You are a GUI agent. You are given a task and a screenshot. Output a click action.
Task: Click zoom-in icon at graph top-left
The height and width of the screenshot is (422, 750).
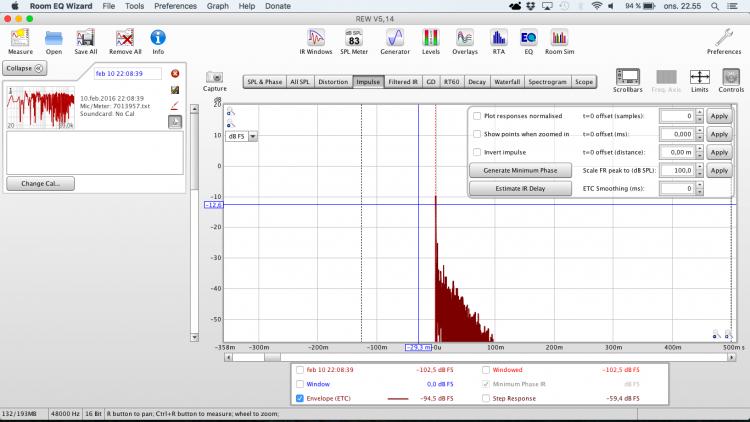point(231,111)
